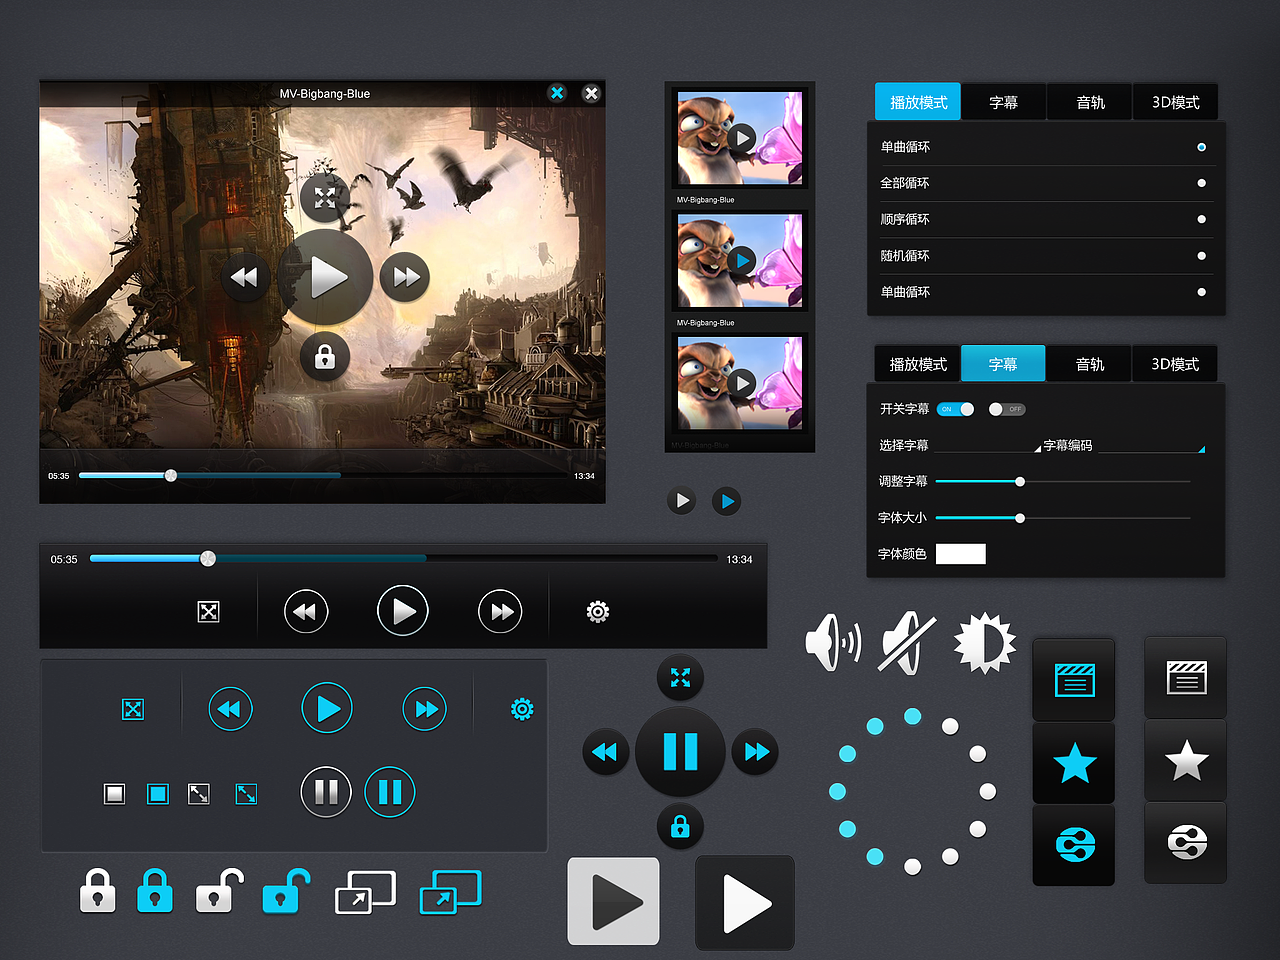Click the white-outlined rewind button in the dark control bar
Viewport: 1280px width, 960px height.
point(305,611)
